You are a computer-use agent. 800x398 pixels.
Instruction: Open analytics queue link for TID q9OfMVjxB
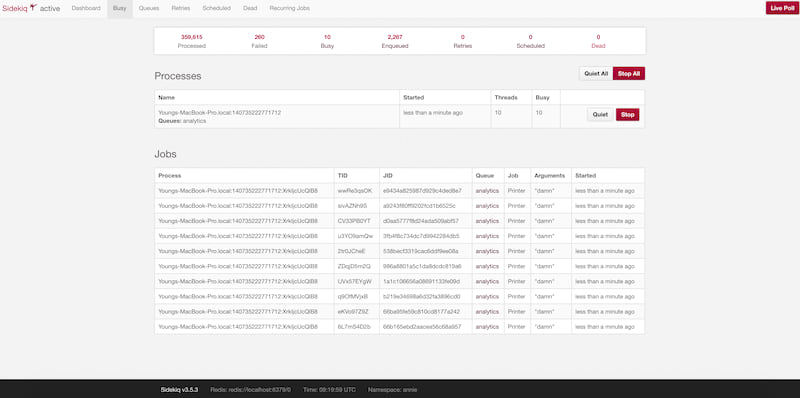tap(487, 296)
